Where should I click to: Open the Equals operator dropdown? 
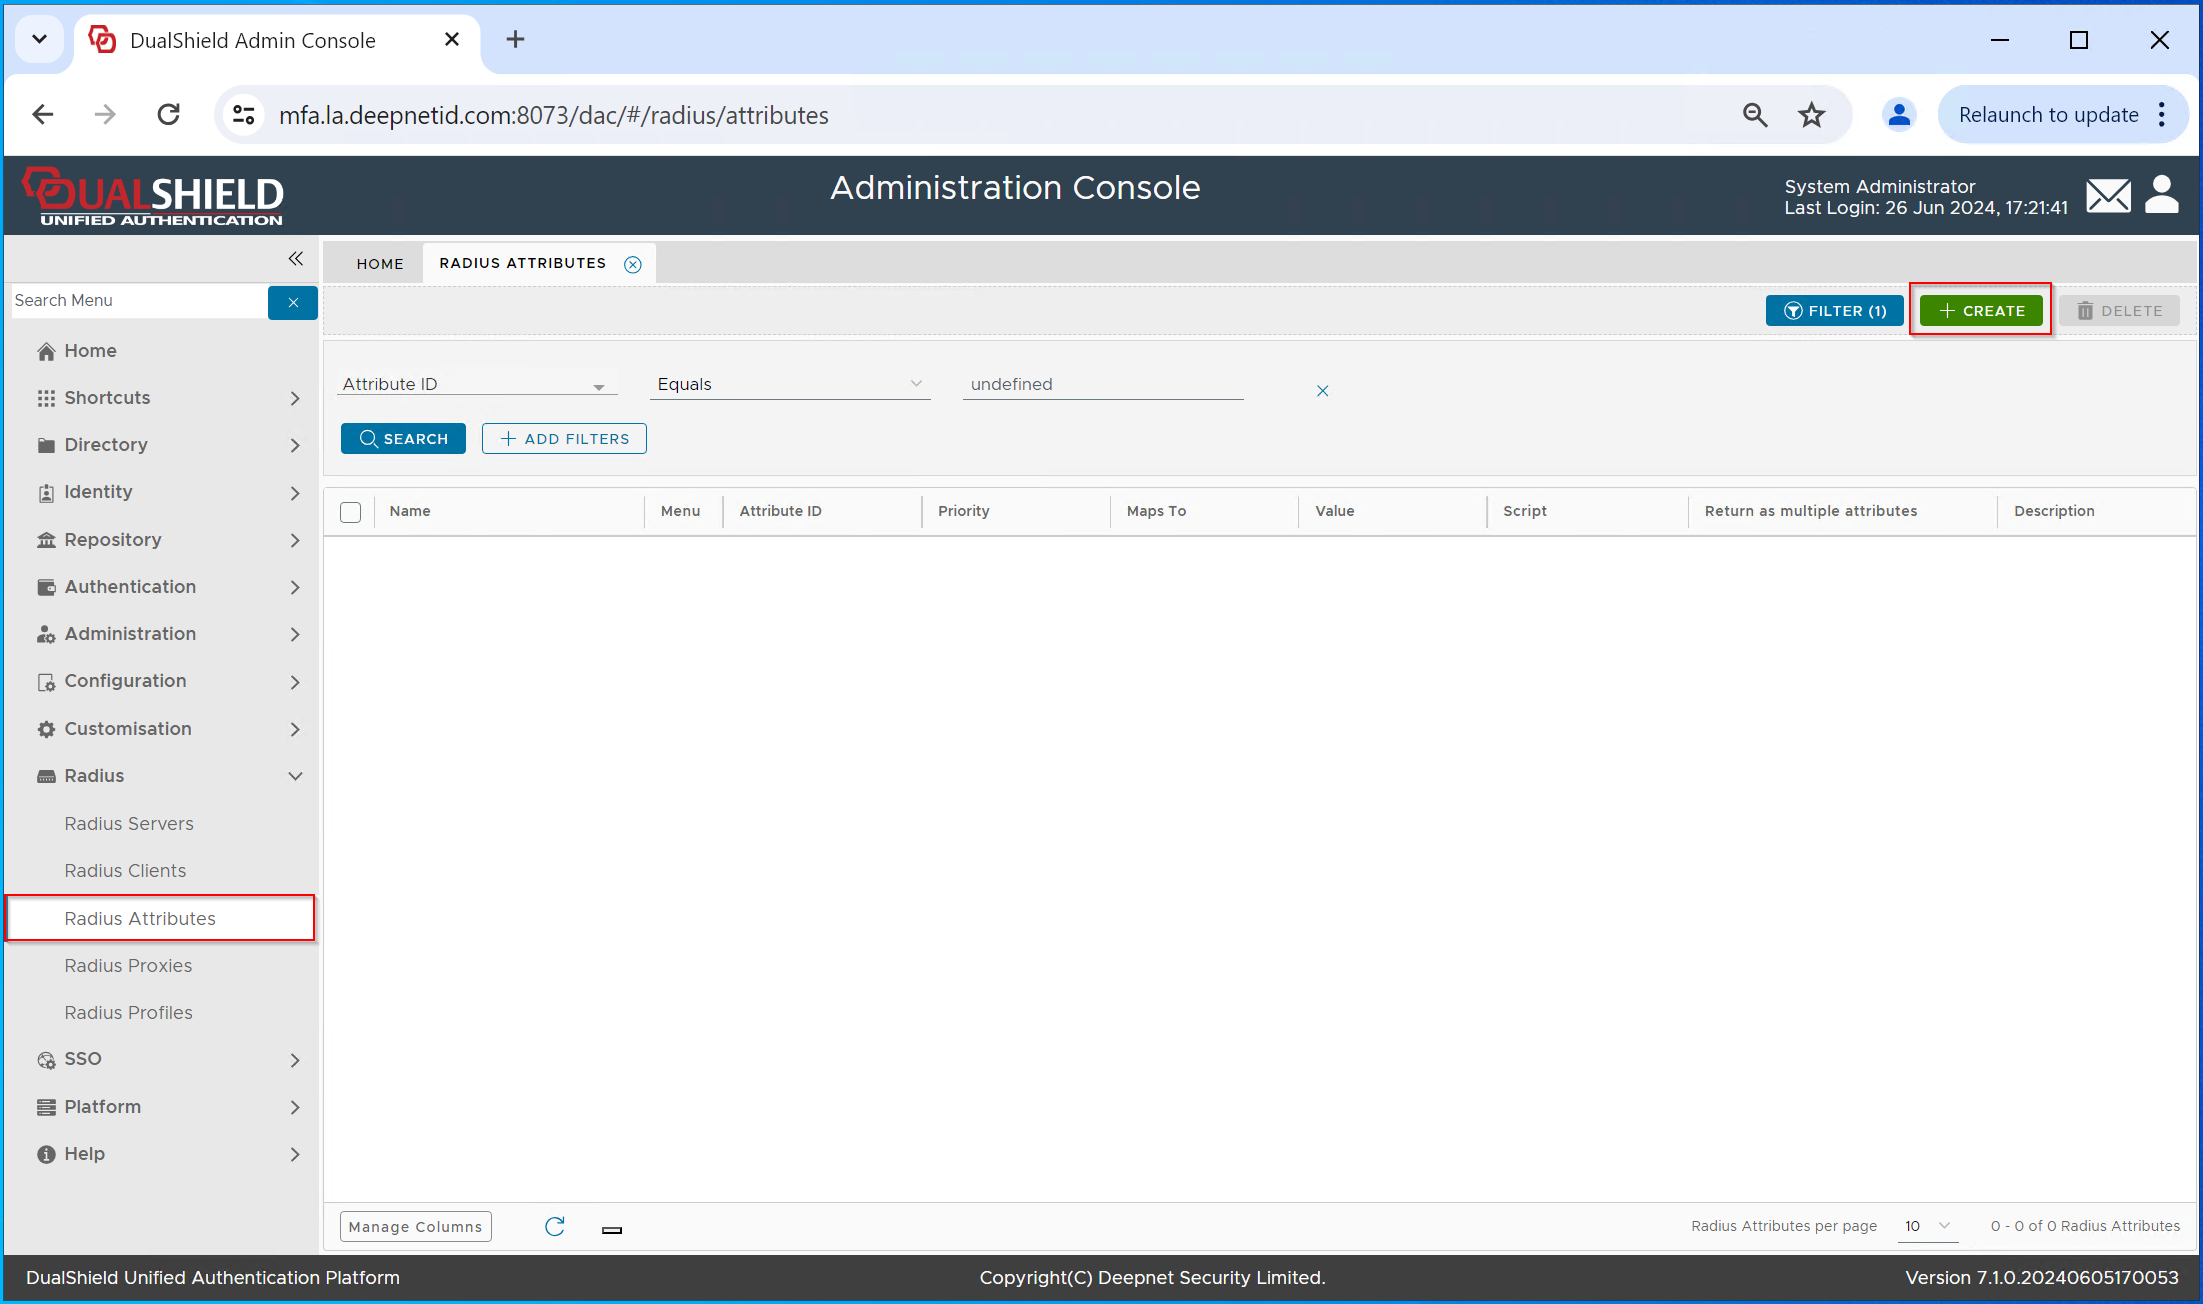[x=789, y=385]
